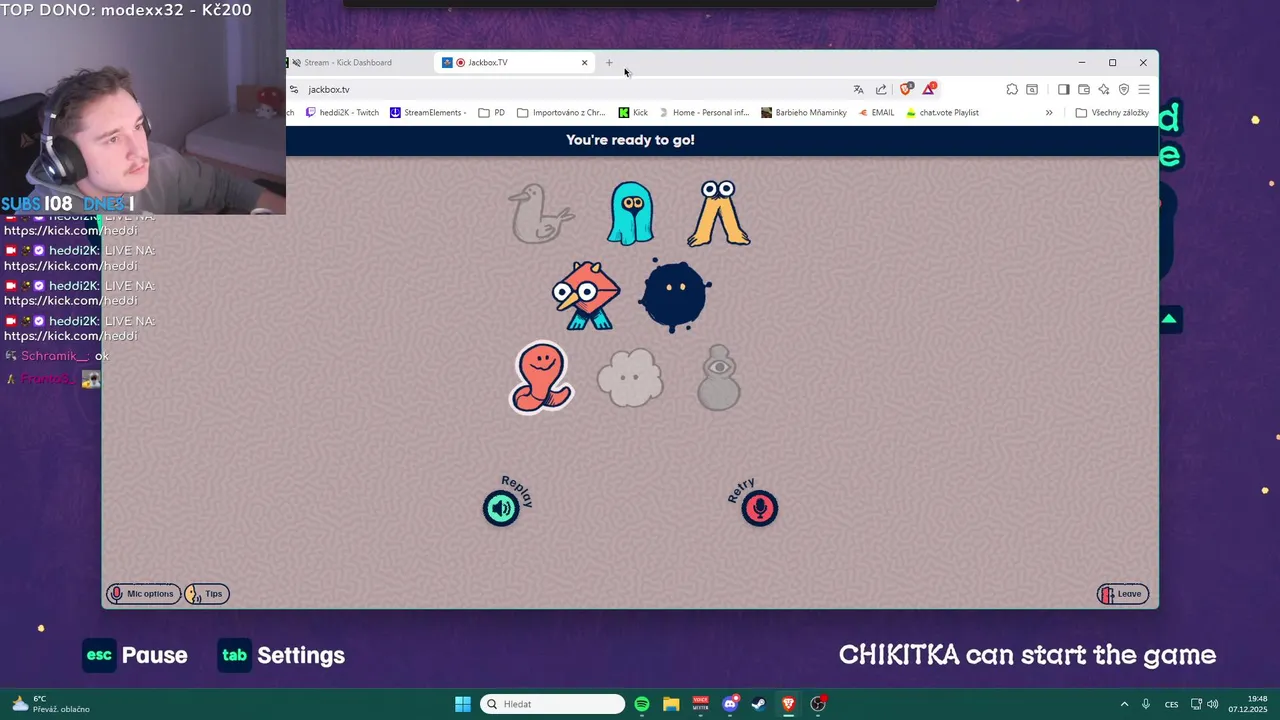Select the orange bird-faced fish character
1280x720 pixels.
pos(587,296)
